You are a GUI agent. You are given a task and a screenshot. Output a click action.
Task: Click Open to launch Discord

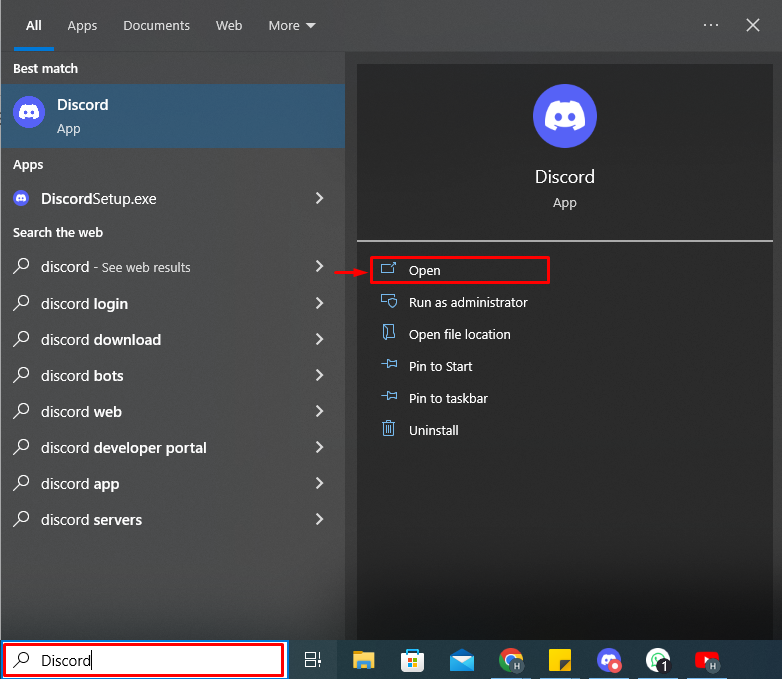(x=460, y=270)
